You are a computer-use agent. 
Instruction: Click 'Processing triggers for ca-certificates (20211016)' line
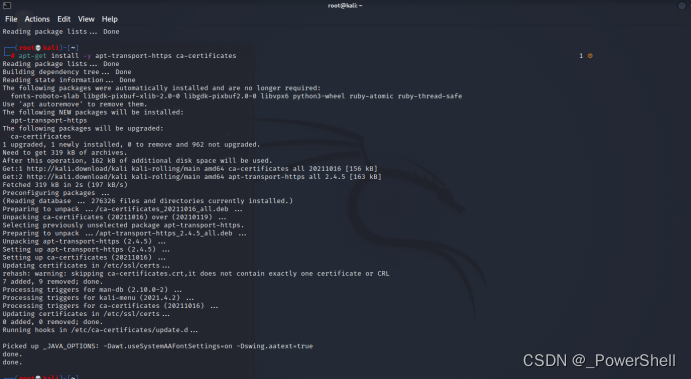[110, 306]
